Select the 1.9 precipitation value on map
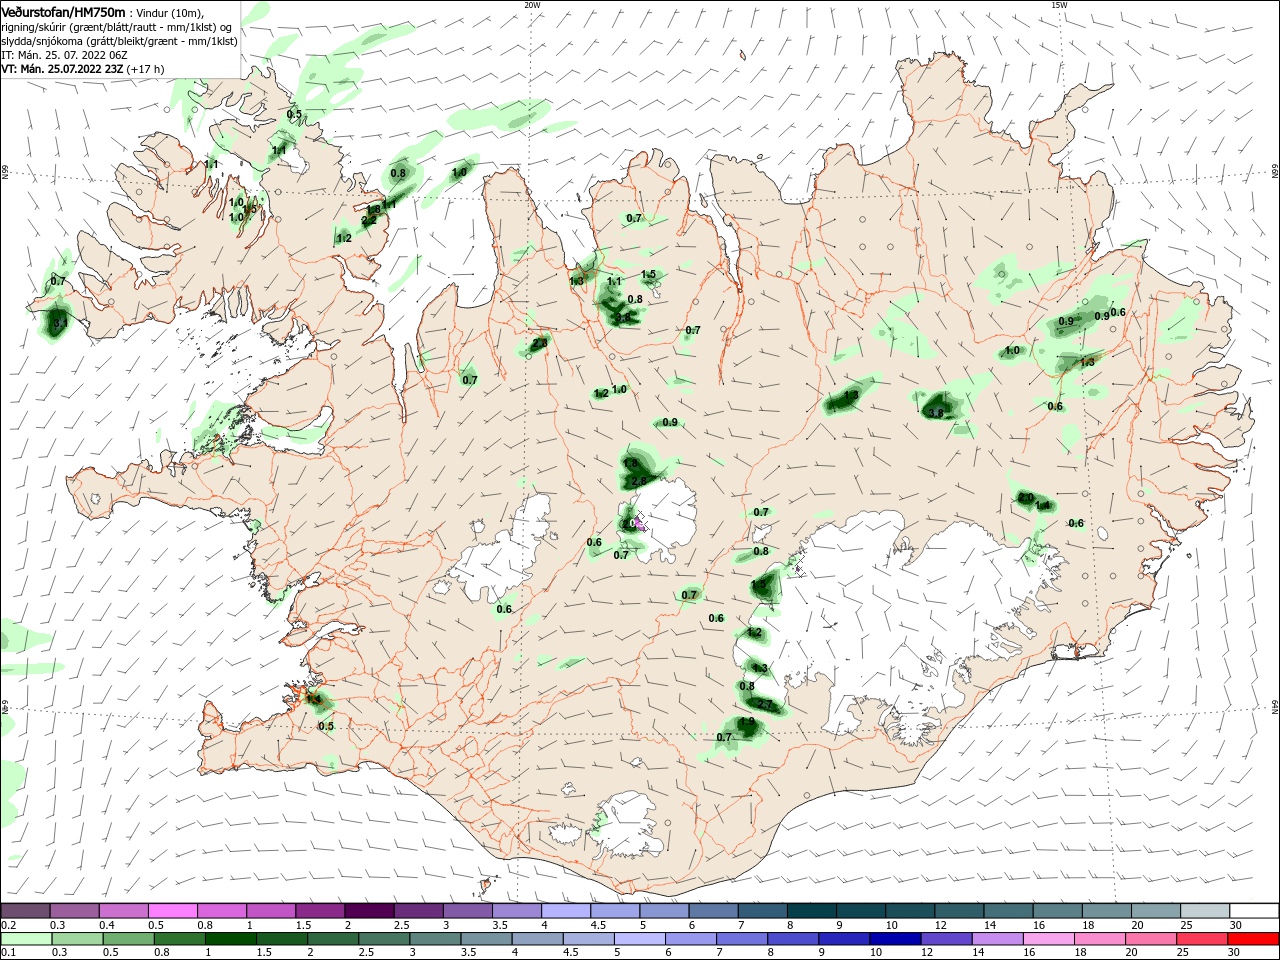 747,721
